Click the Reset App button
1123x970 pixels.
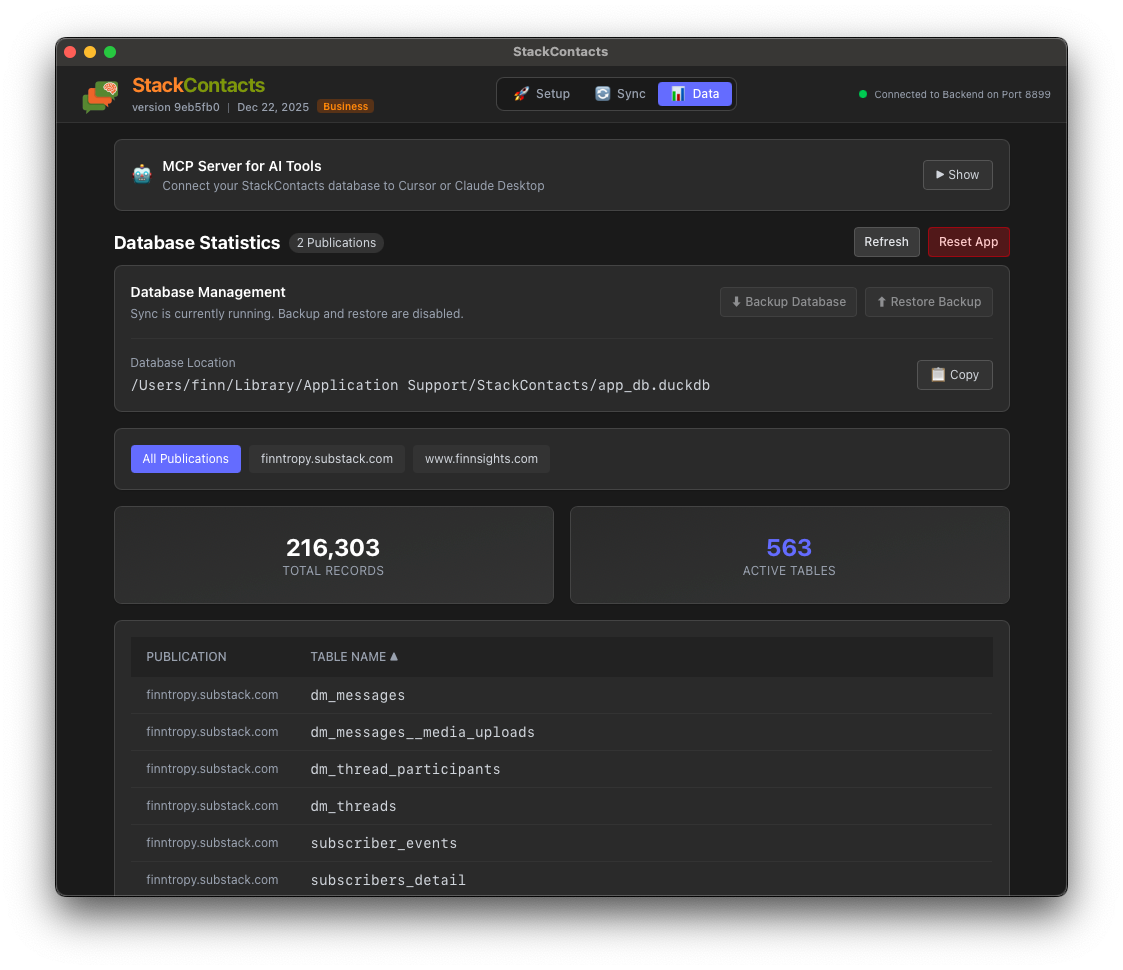968,242
